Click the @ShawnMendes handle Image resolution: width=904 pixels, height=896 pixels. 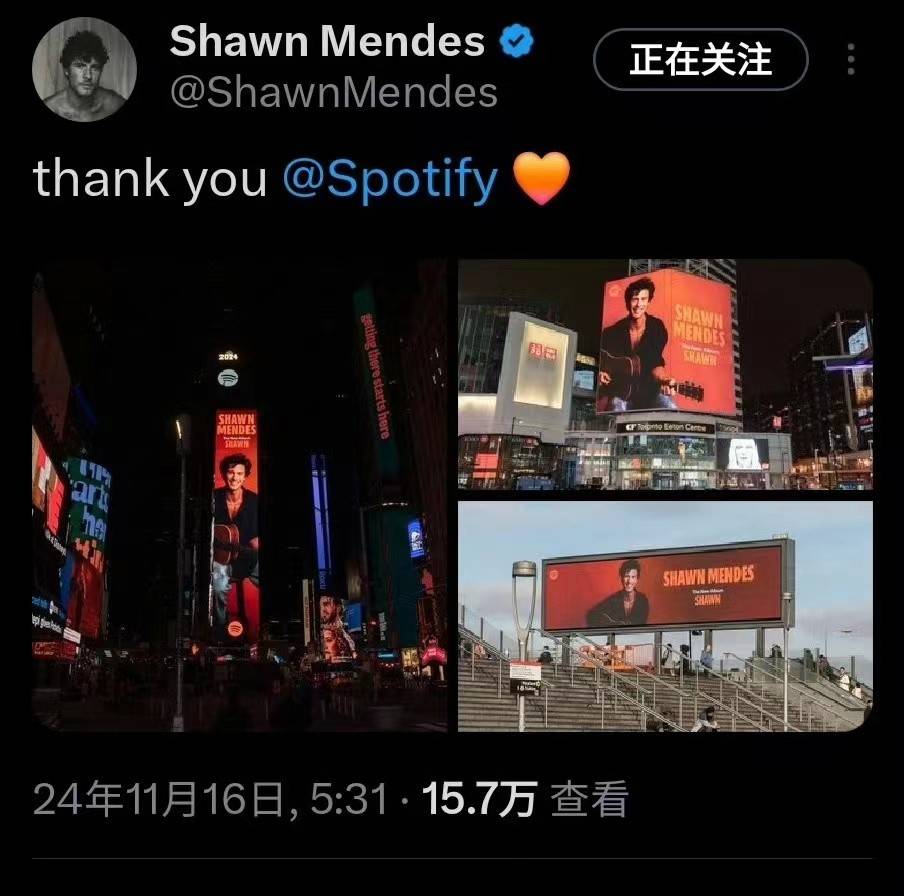click(x=334, y=92)
